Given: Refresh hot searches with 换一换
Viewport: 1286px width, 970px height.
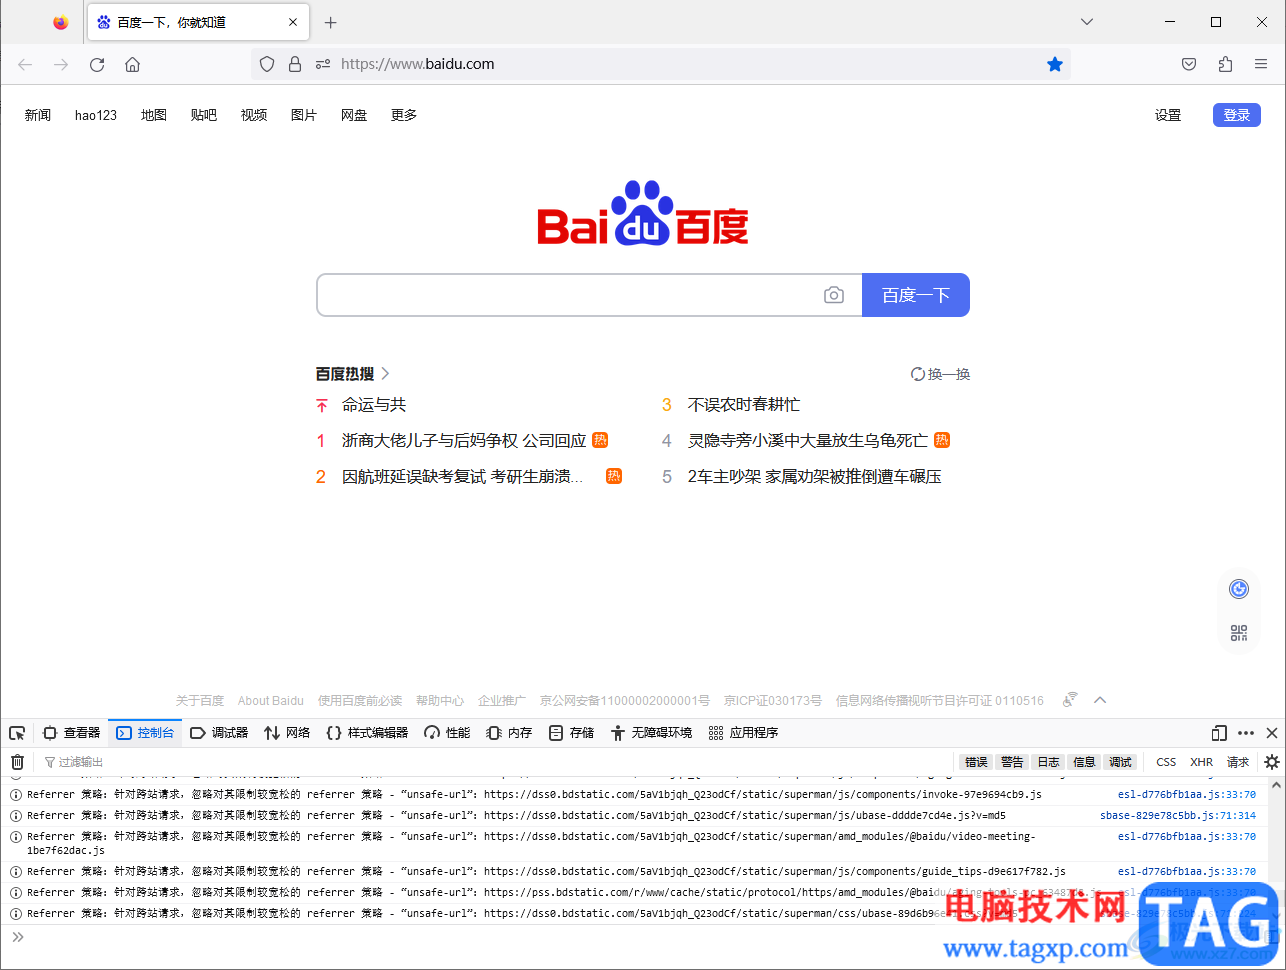Looking at the screenshot, I should click(940, 374).
